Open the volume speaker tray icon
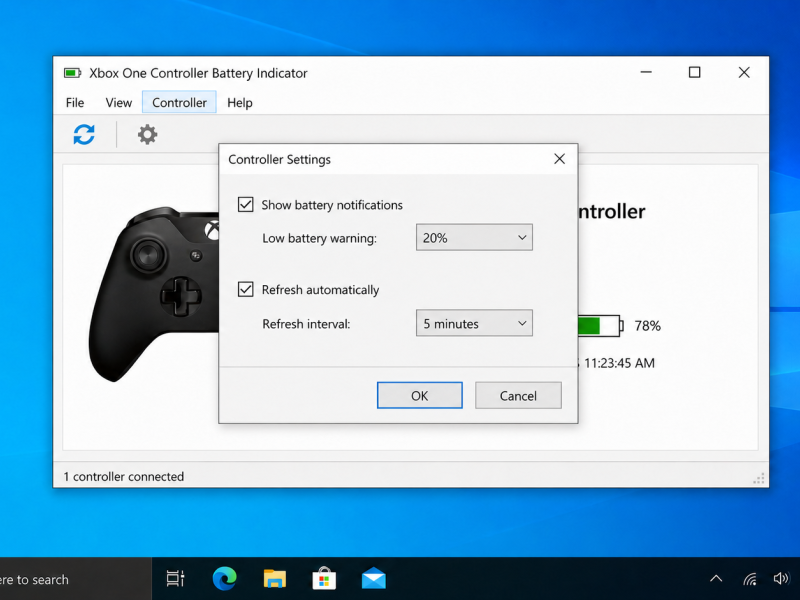 [781, 579]
